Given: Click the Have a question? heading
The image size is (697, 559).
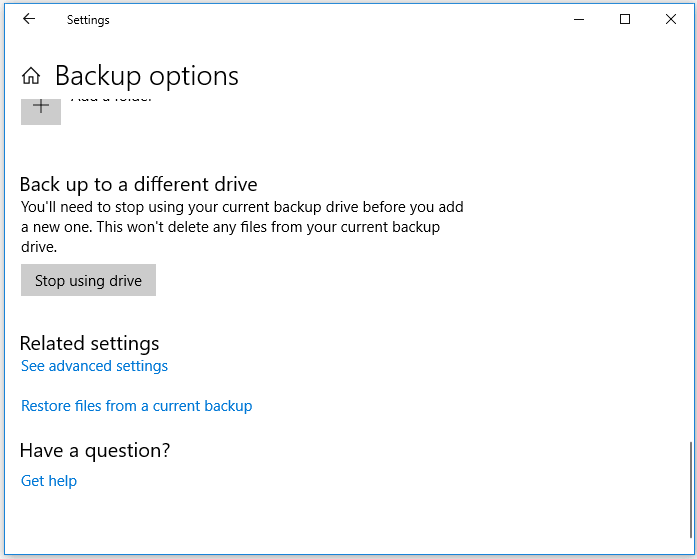Looking at the screenshot, I should coord(95,451).
